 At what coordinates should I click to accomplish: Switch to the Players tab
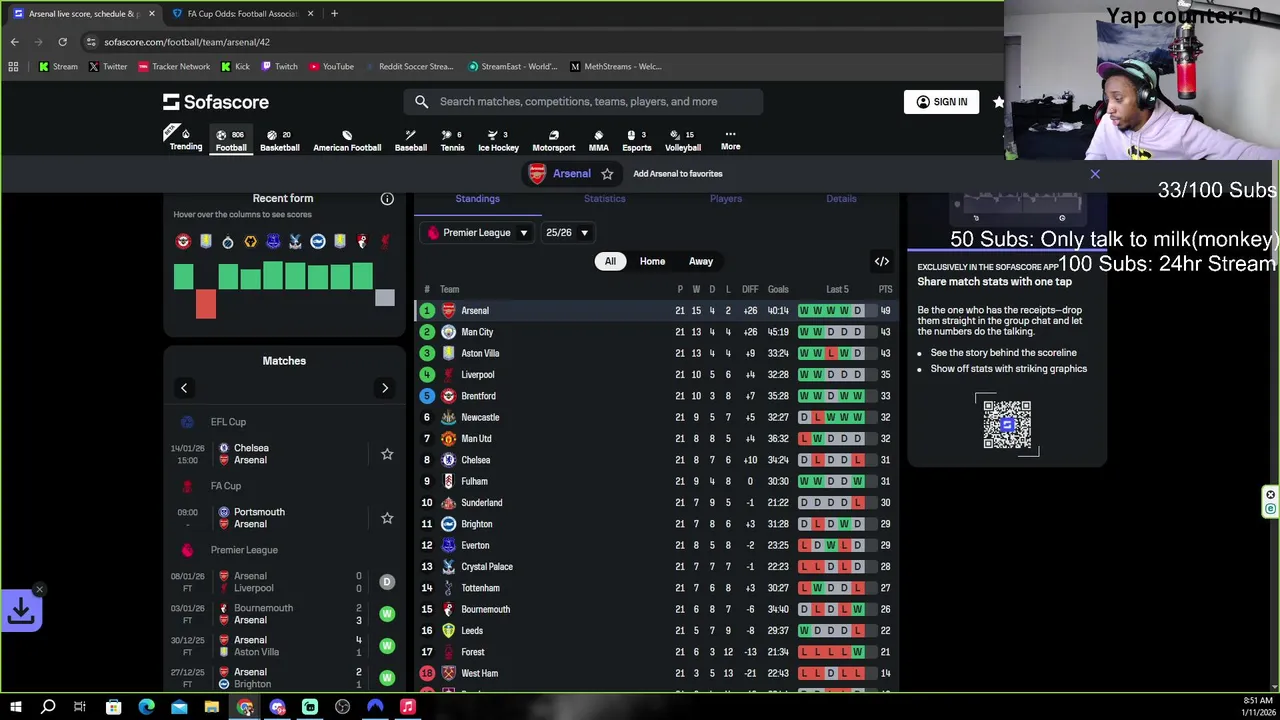[726, 198]
